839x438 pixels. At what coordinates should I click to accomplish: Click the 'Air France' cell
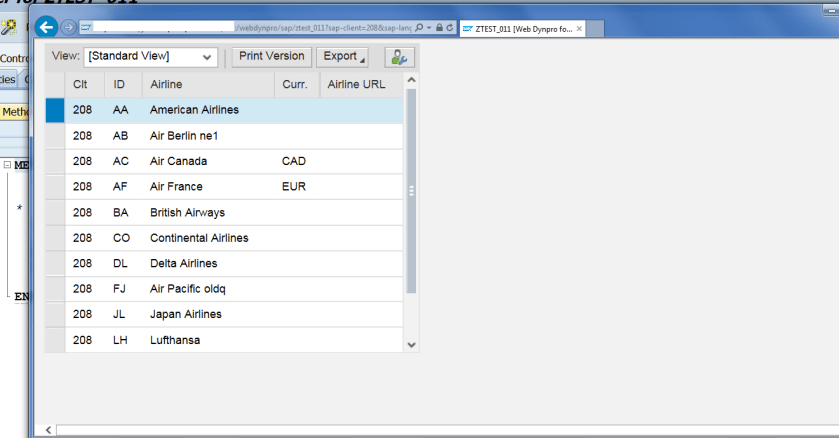tap(209, 187)
